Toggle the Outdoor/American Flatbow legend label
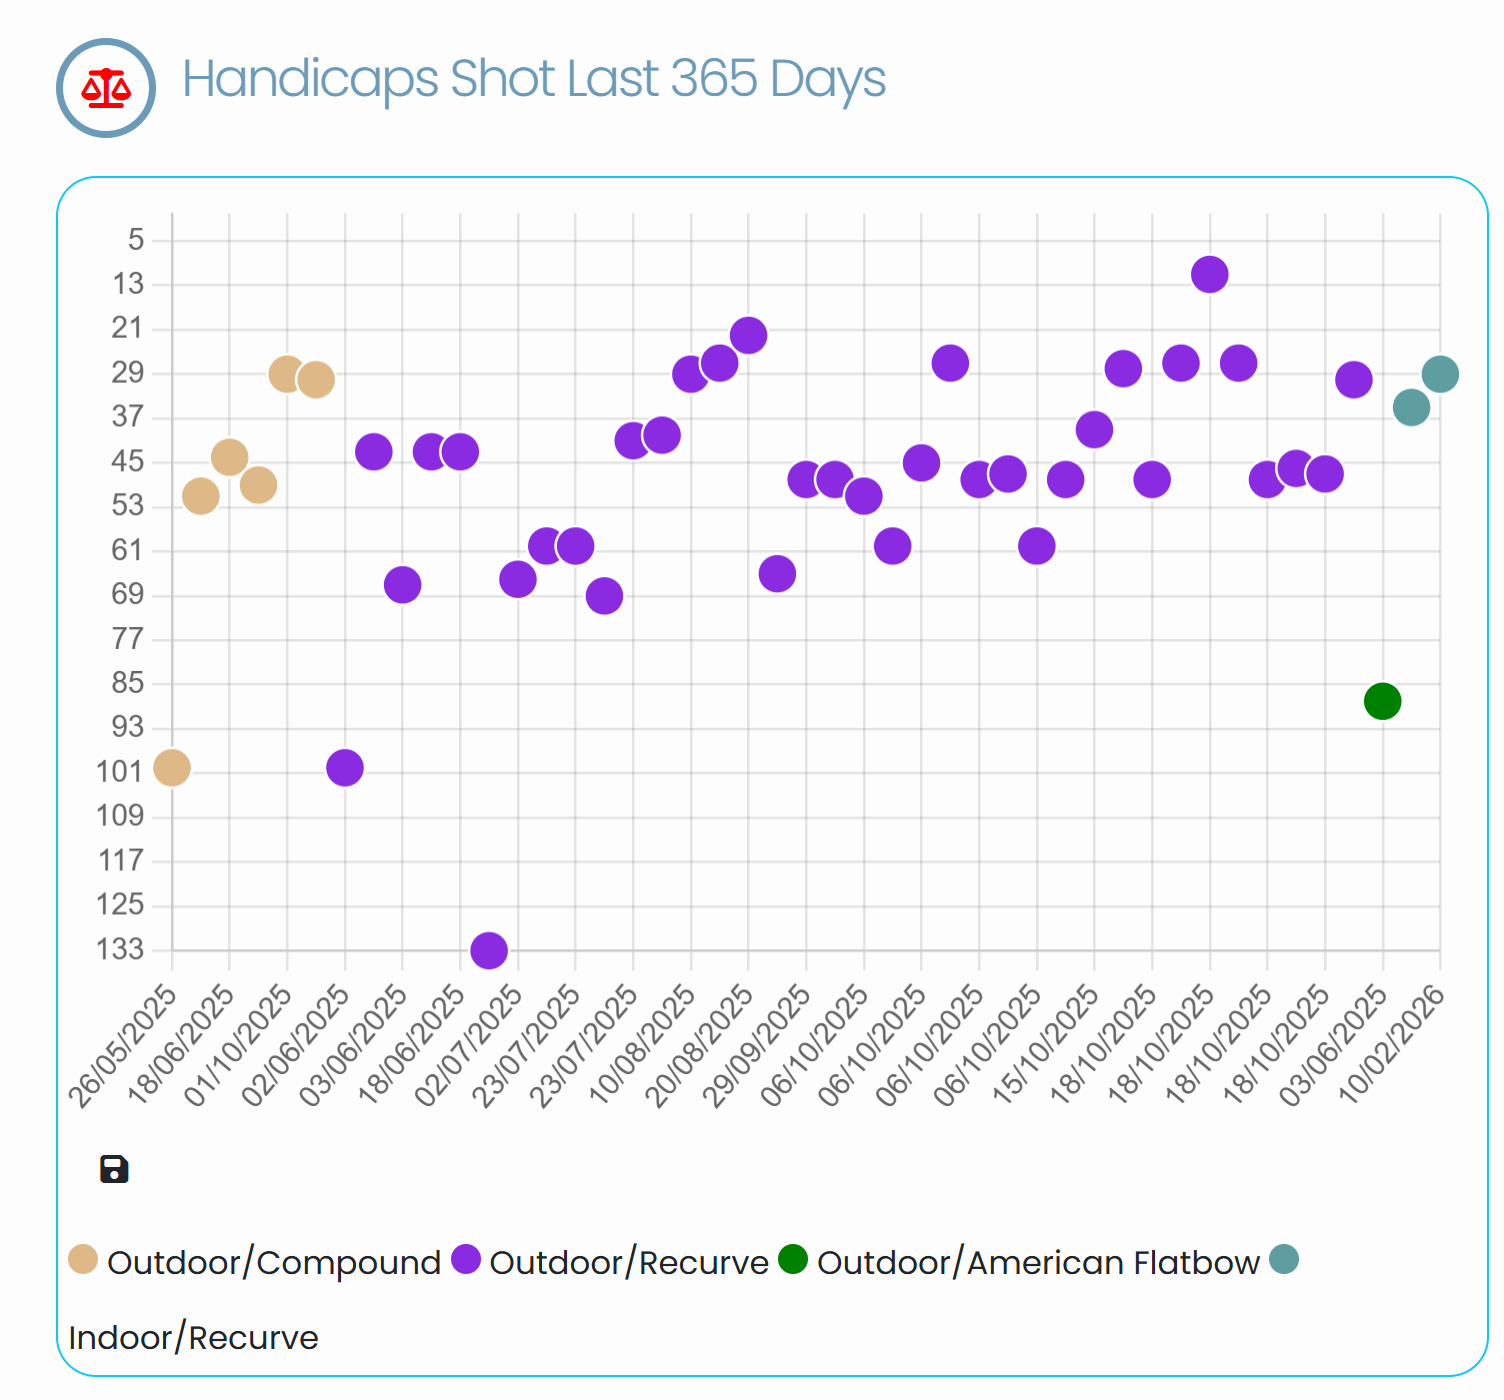Screen dimensions: 1504x1400 [1038, 1263]
